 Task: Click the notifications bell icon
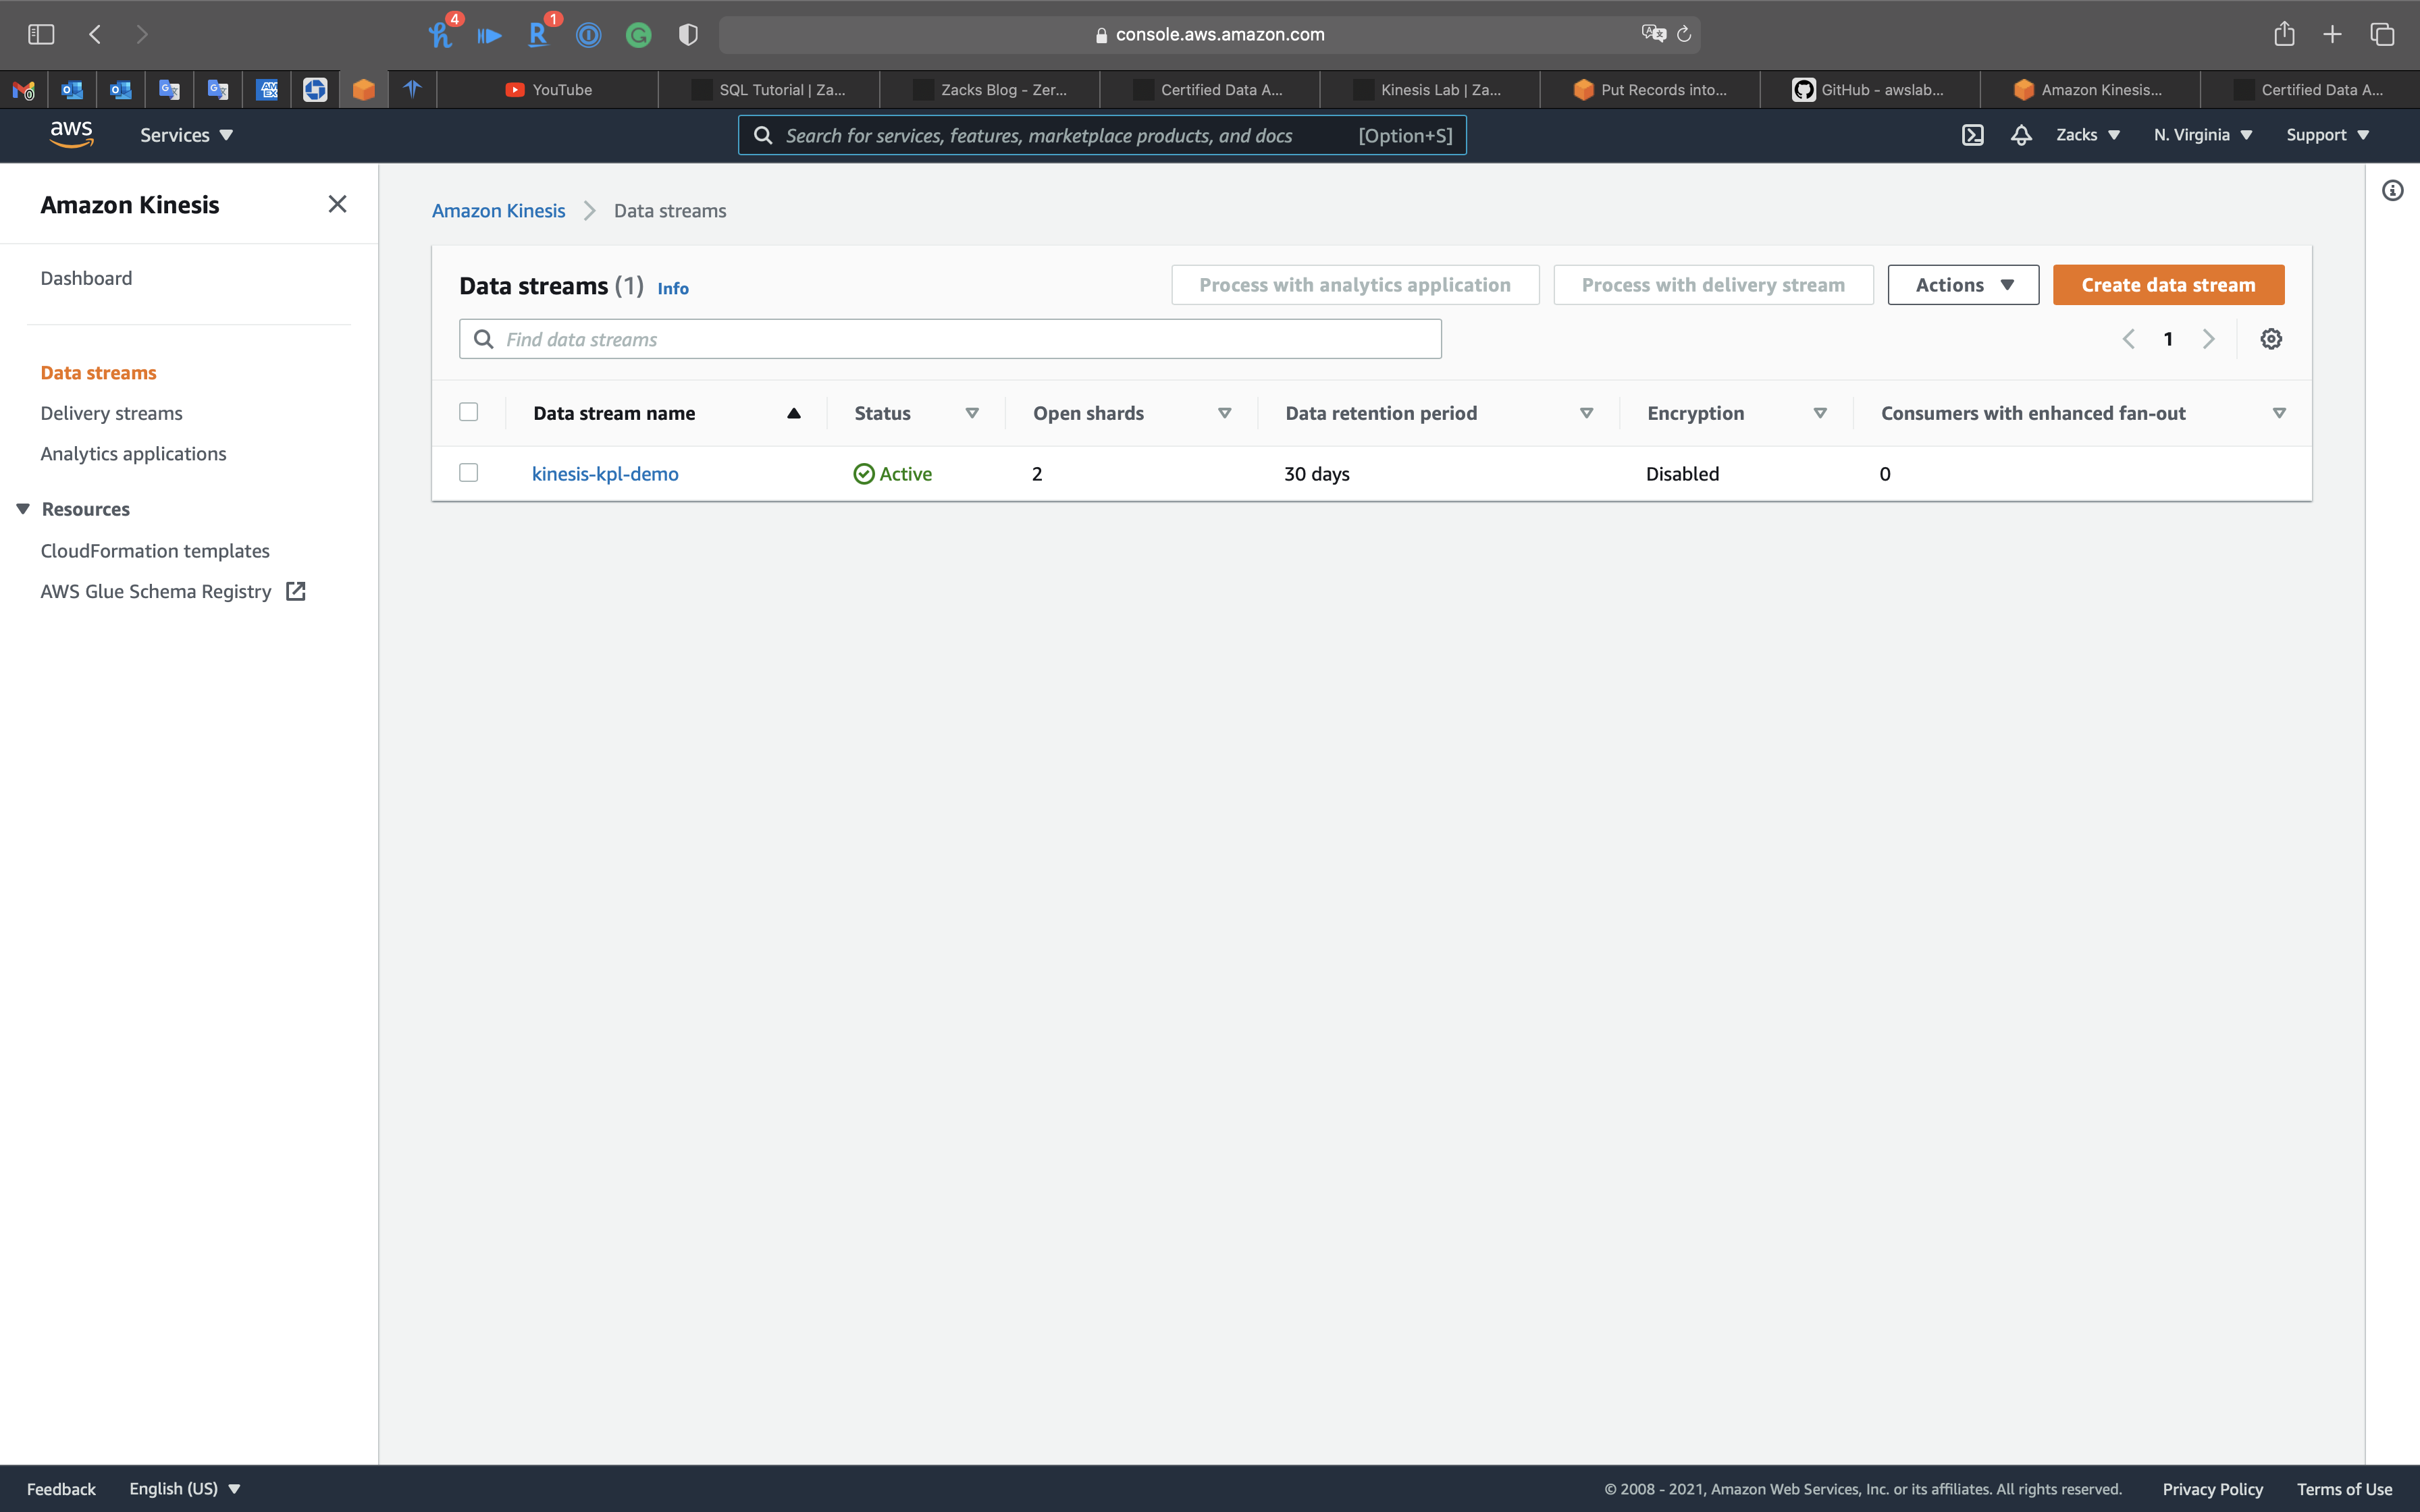tap(2021, 135)
